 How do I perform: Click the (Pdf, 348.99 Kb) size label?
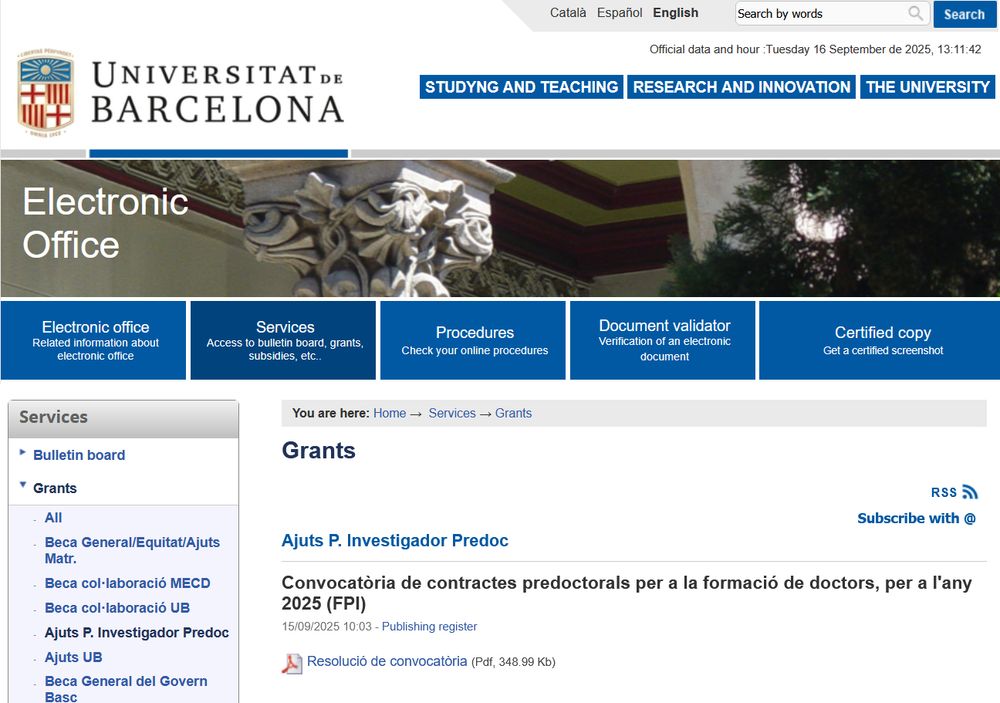click(x=513, y=662)
